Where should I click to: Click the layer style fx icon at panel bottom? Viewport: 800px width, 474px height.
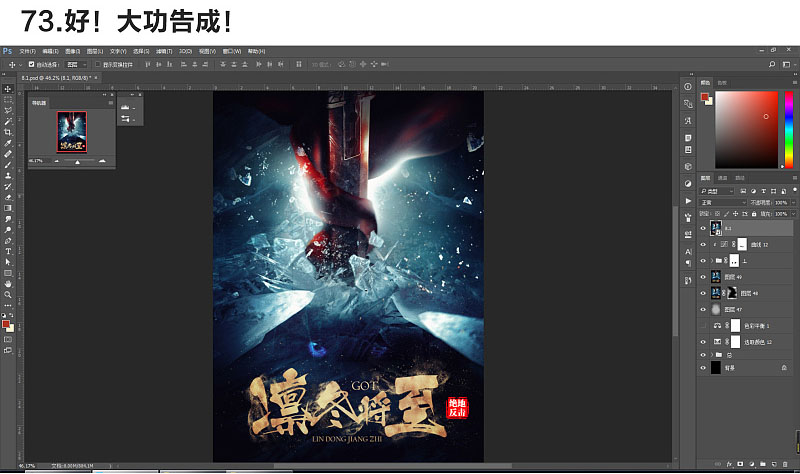[729, 464]
